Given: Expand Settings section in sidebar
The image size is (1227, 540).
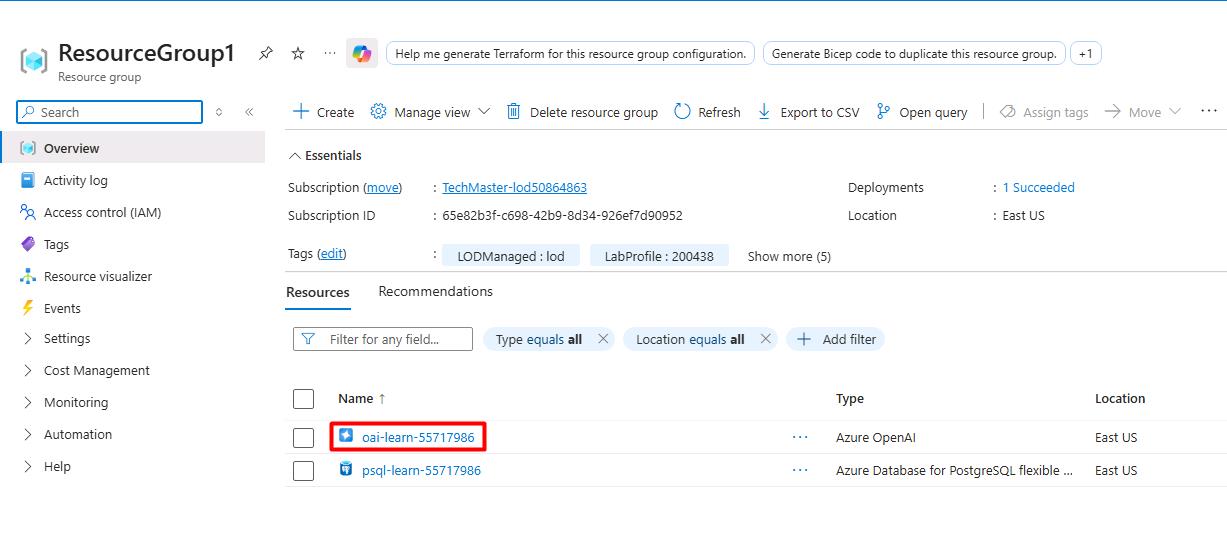Looking at the screenshot, I should 67,339.
